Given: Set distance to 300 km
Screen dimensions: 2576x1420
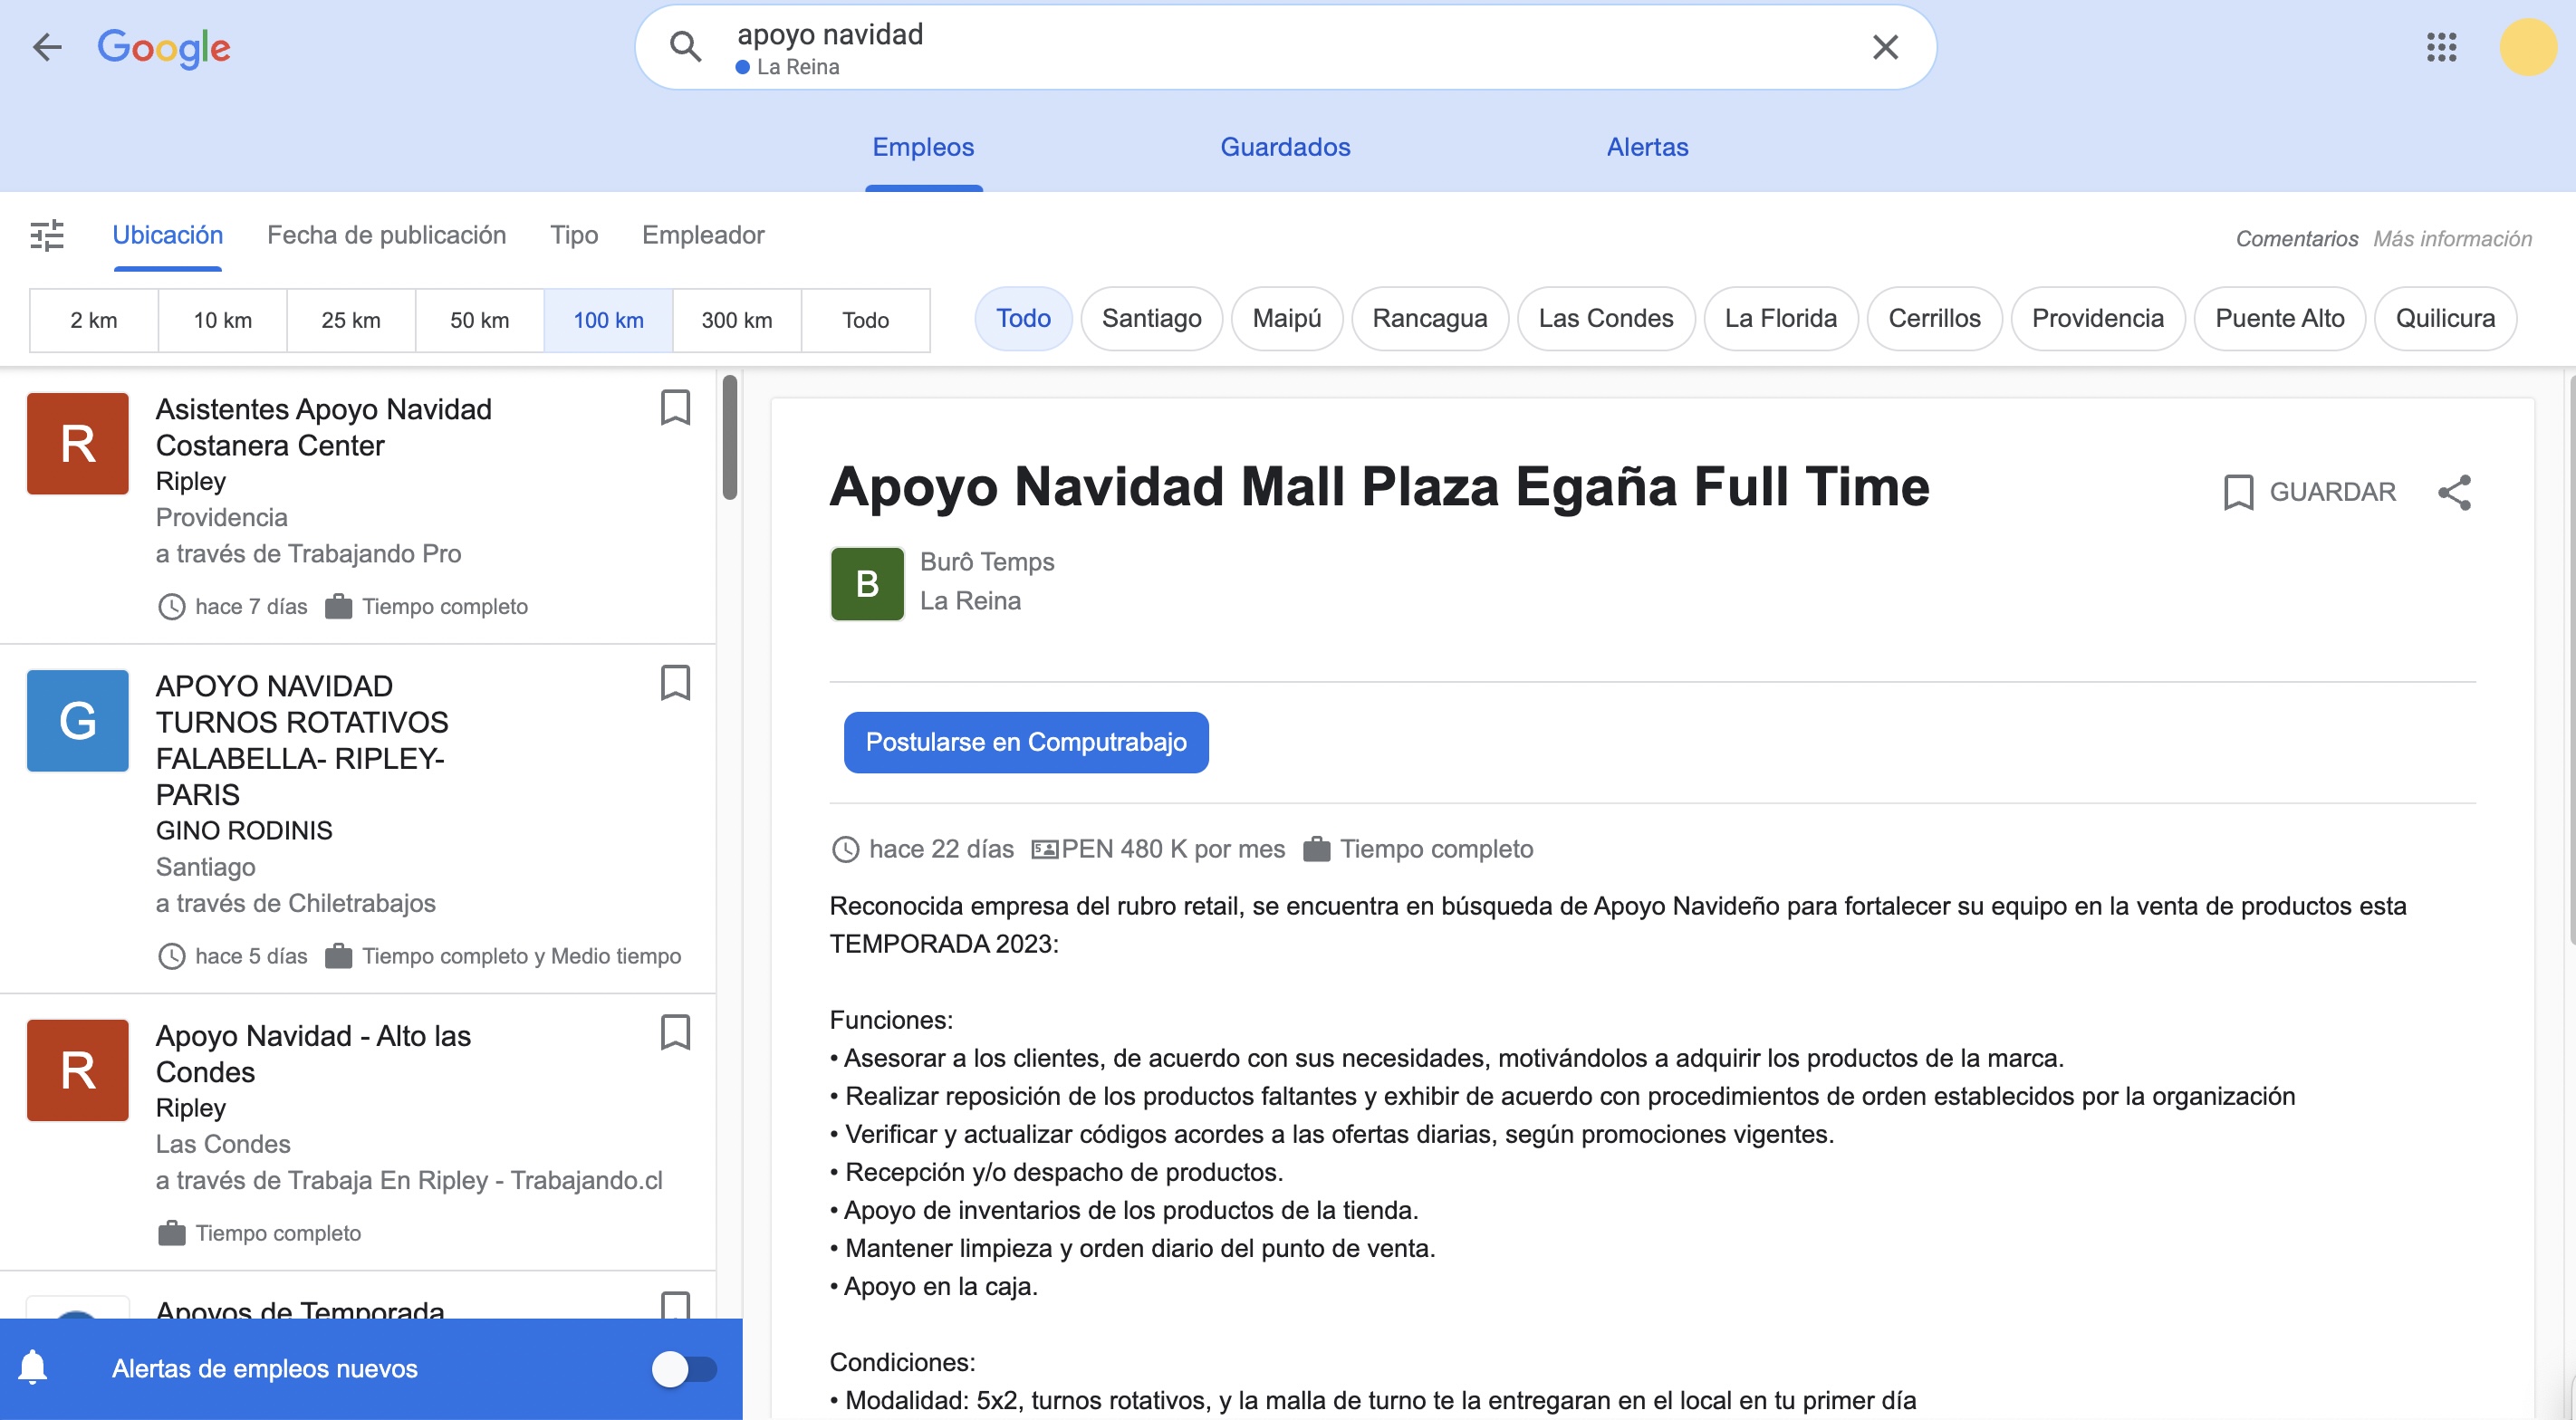Looking at the screenshot, I should 737,320.
